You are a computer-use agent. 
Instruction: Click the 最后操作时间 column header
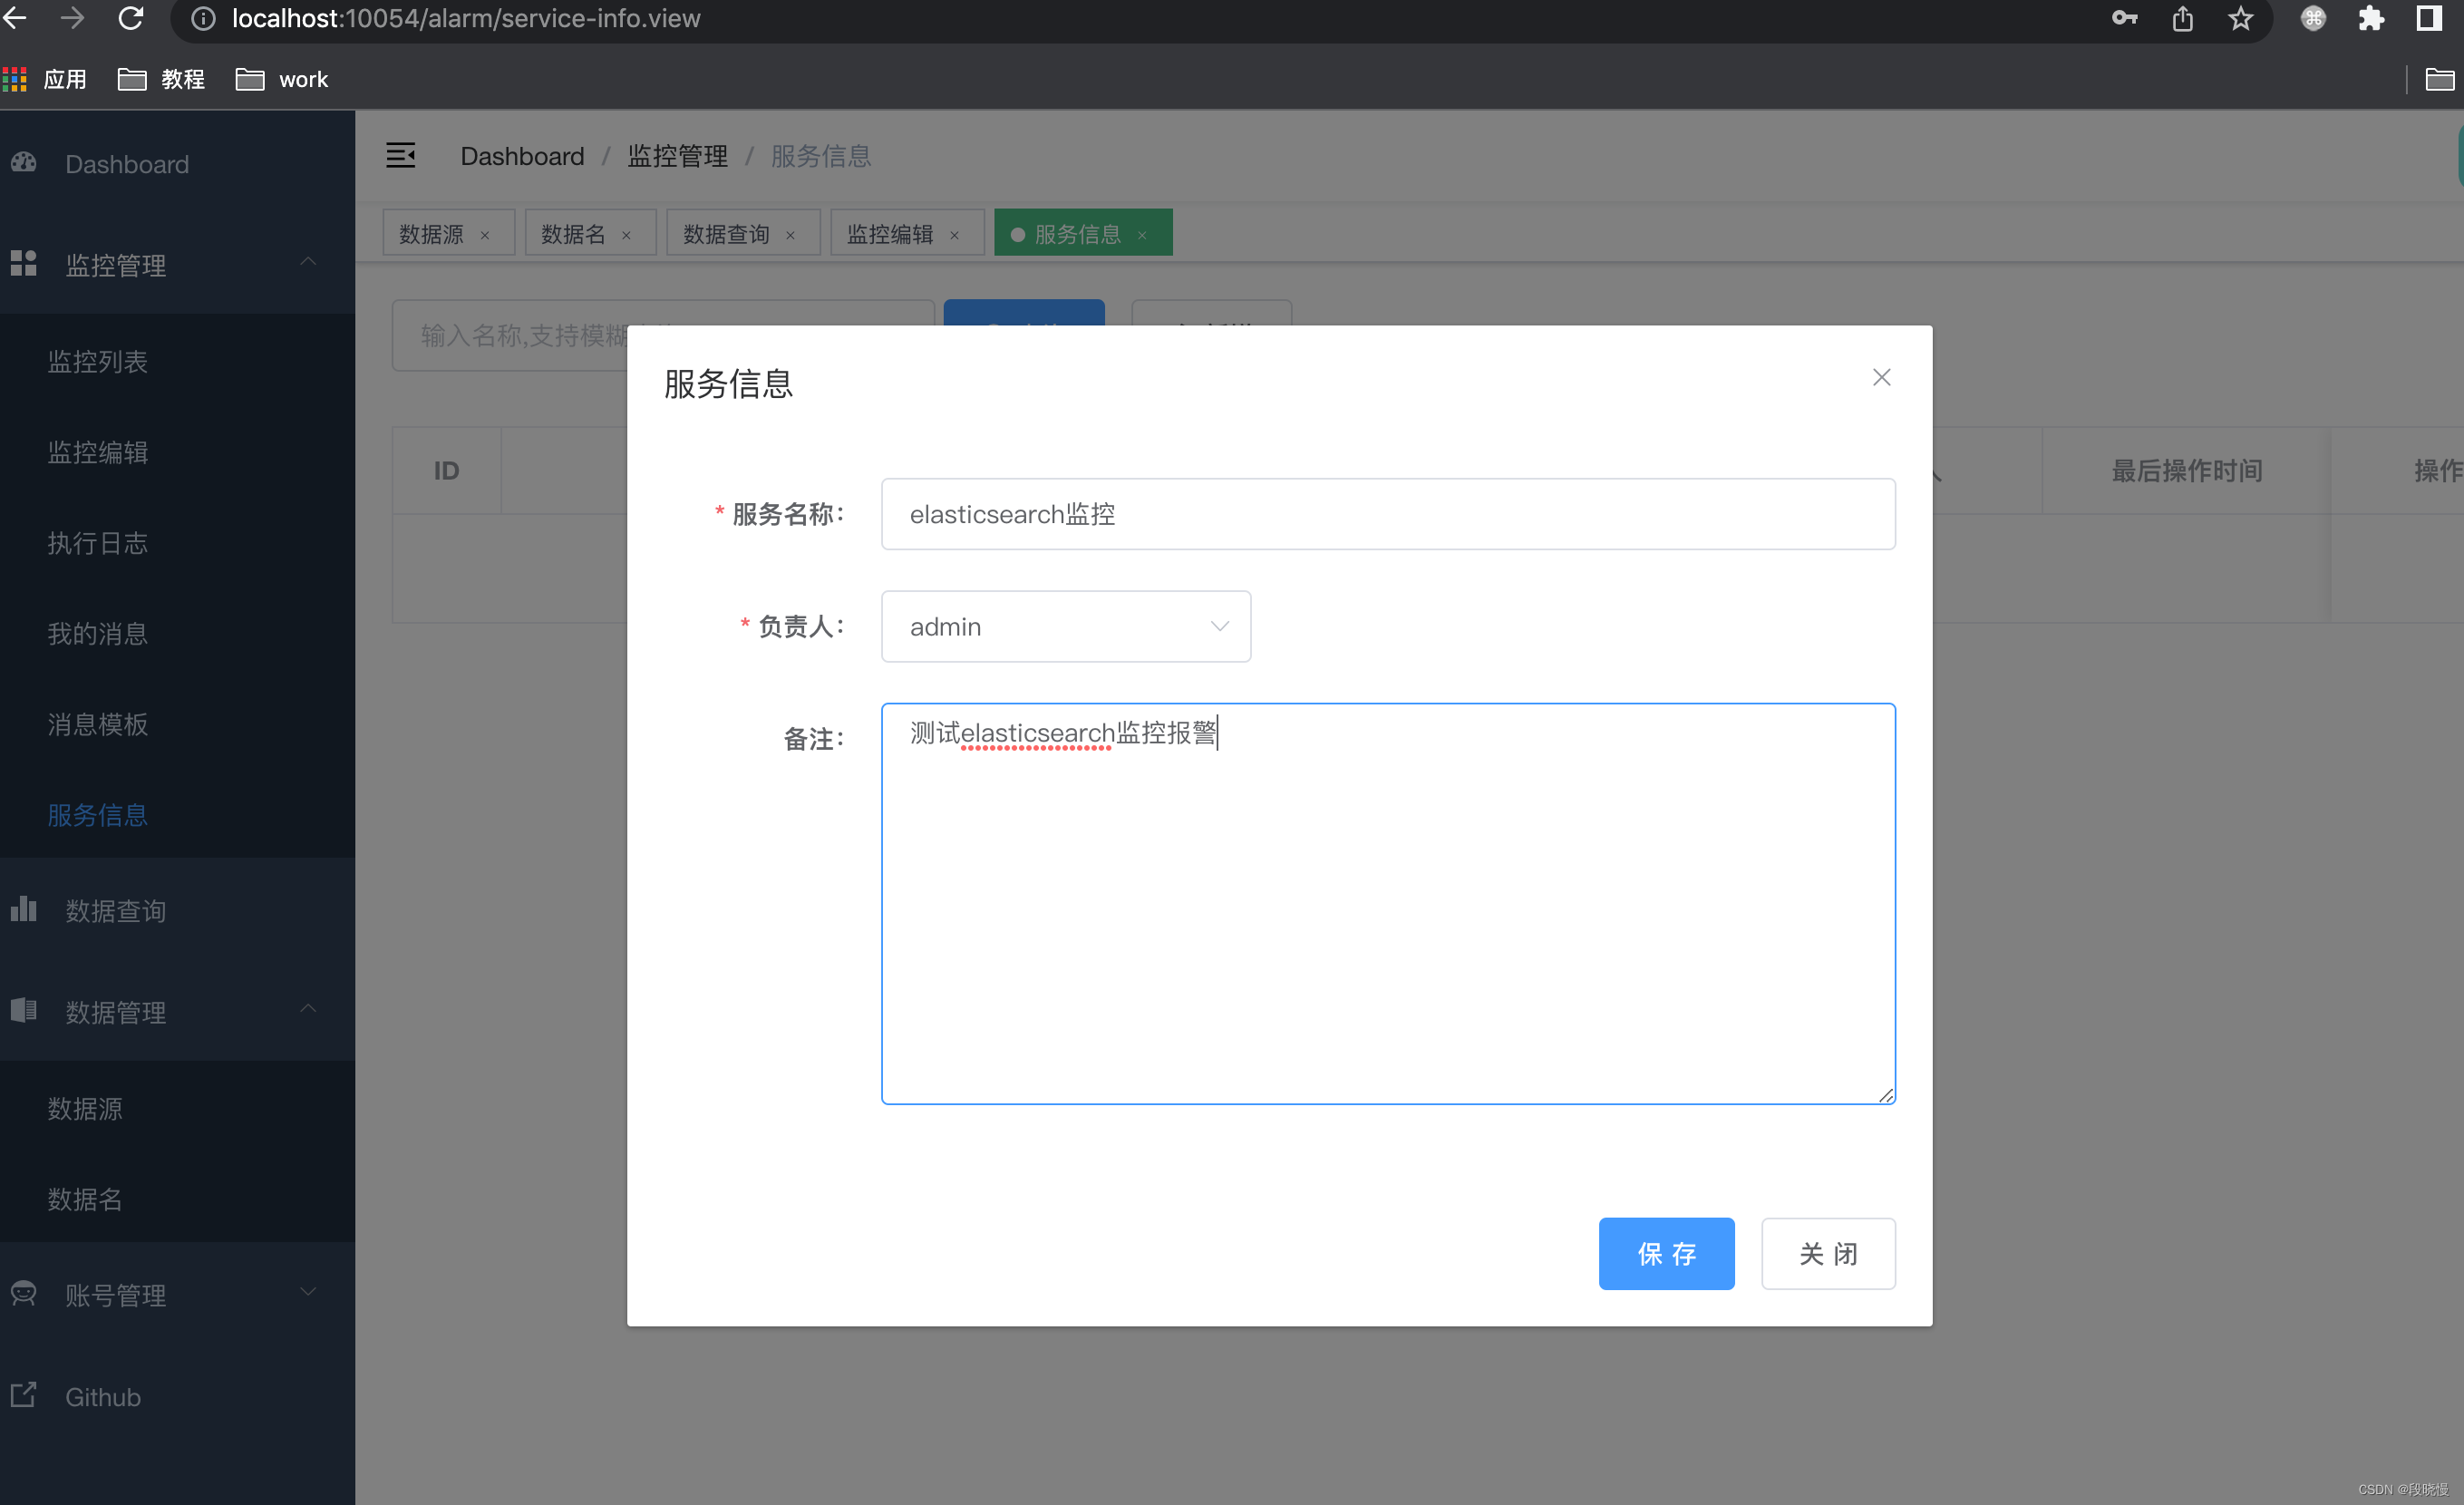[x=2186, y=470]
